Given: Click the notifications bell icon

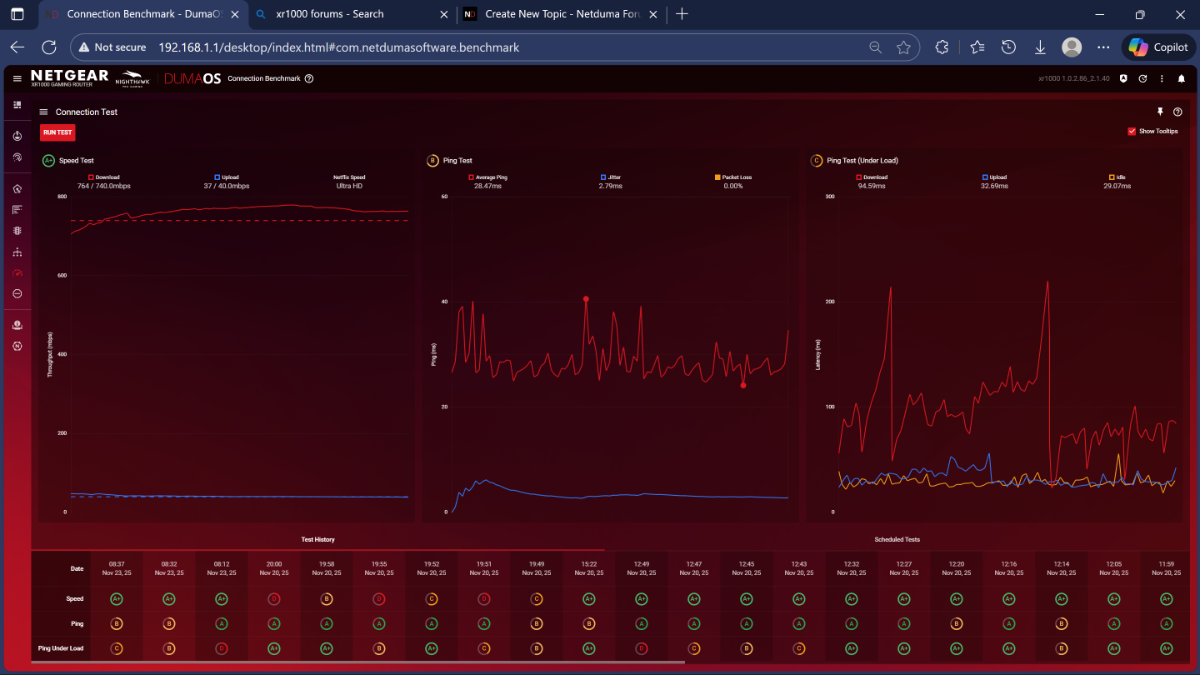Looking at the screenshot, I should (1181, 78).
